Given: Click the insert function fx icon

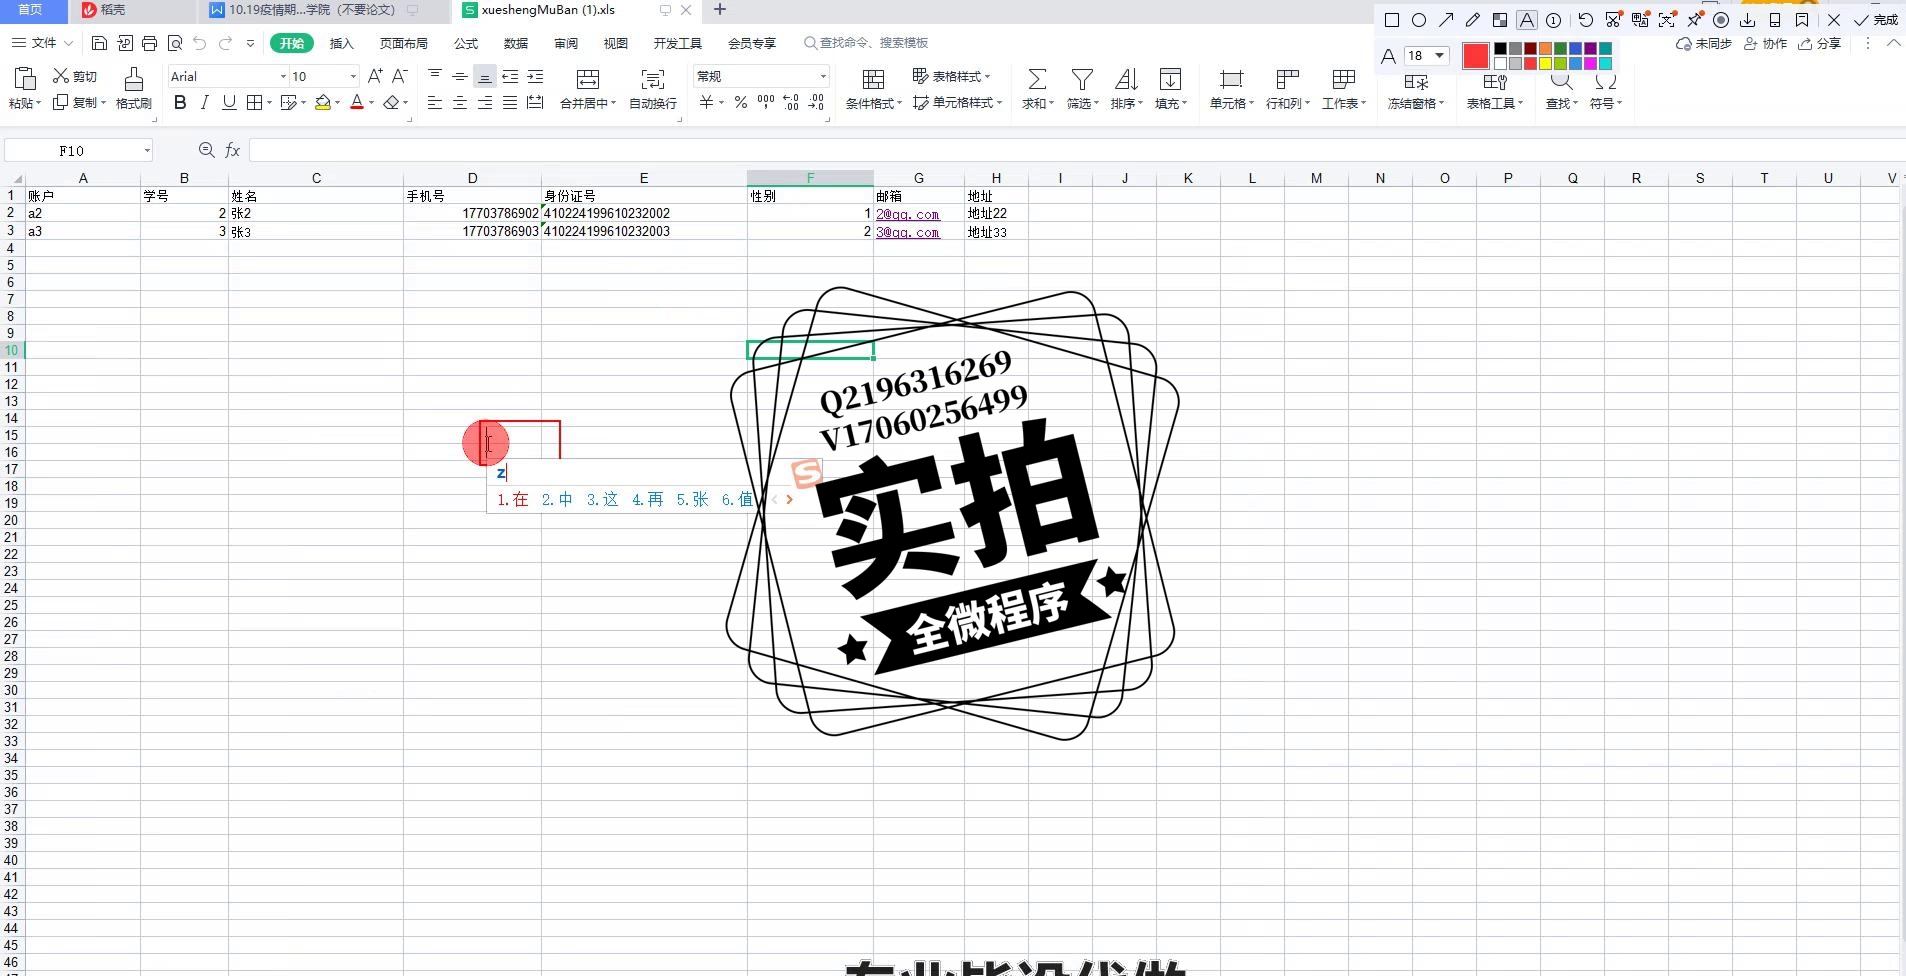Looking at the screenshot, I should click(x=233, y=150).
